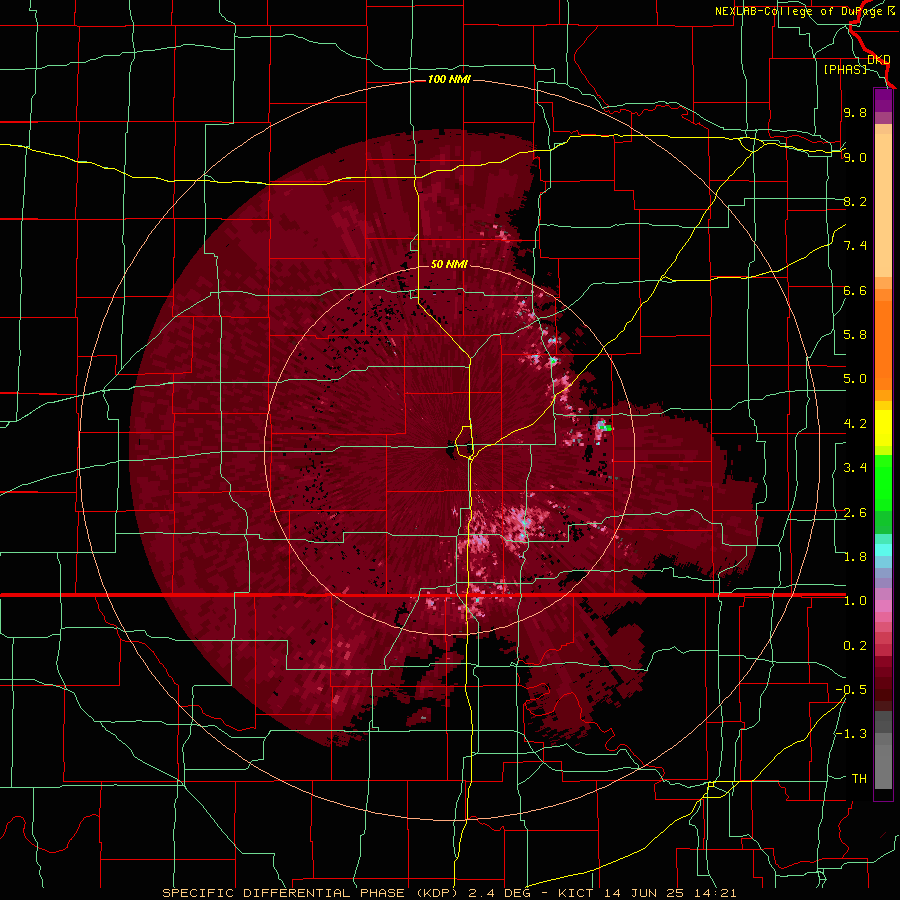The height and width of the screenshot is (900, 900).
Task: Click the 1.8 scale label
Action: click(855, 557)
